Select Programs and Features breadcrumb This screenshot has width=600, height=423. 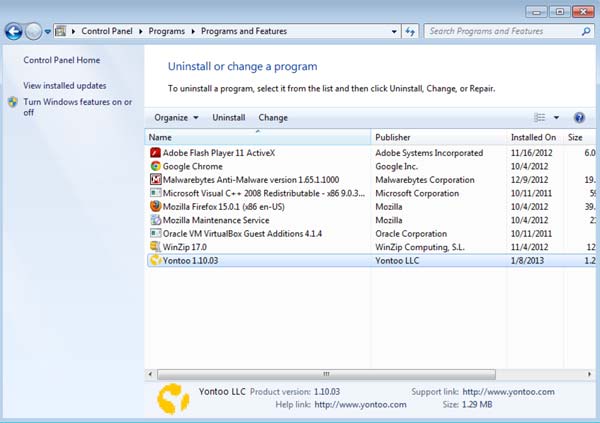click(x=244, y=31)
